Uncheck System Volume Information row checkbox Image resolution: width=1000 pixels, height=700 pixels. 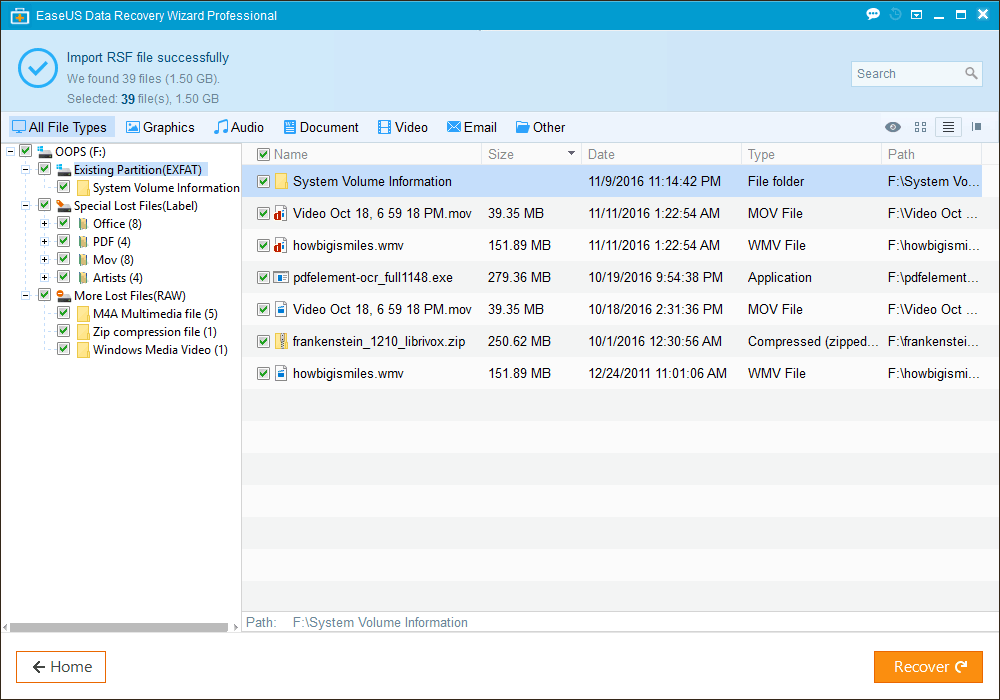tap(263, 182)
